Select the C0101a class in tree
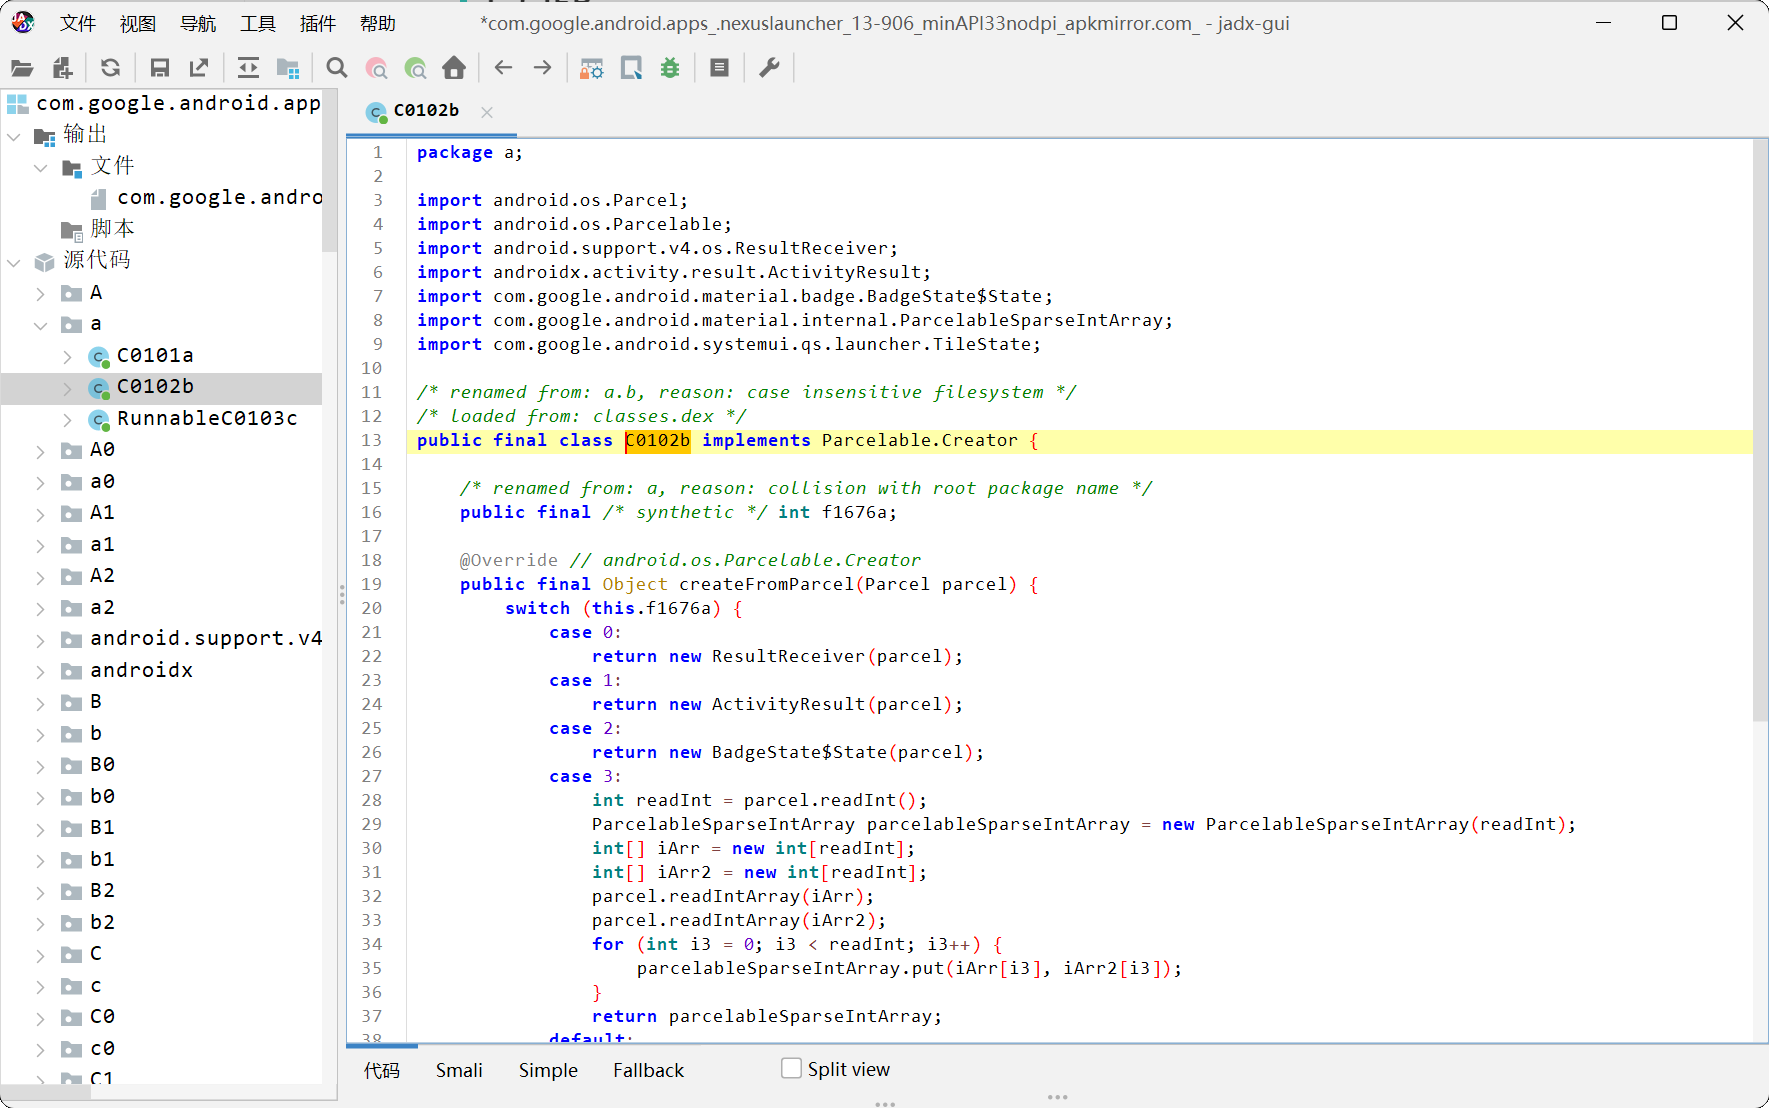 tap(154, 356)
